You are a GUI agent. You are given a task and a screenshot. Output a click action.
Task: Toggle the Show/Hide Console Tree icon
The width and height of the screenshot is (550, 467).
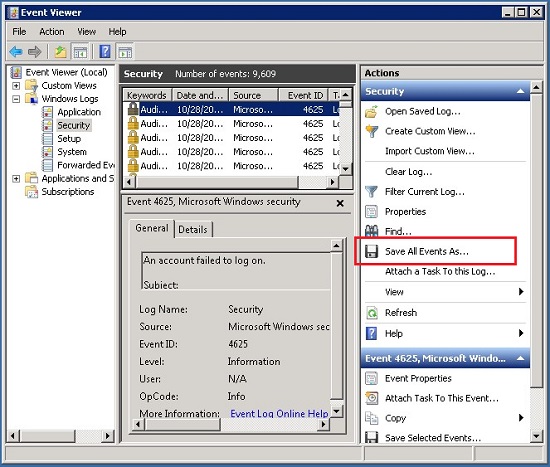pyautogui.click(x=80, y=52)
